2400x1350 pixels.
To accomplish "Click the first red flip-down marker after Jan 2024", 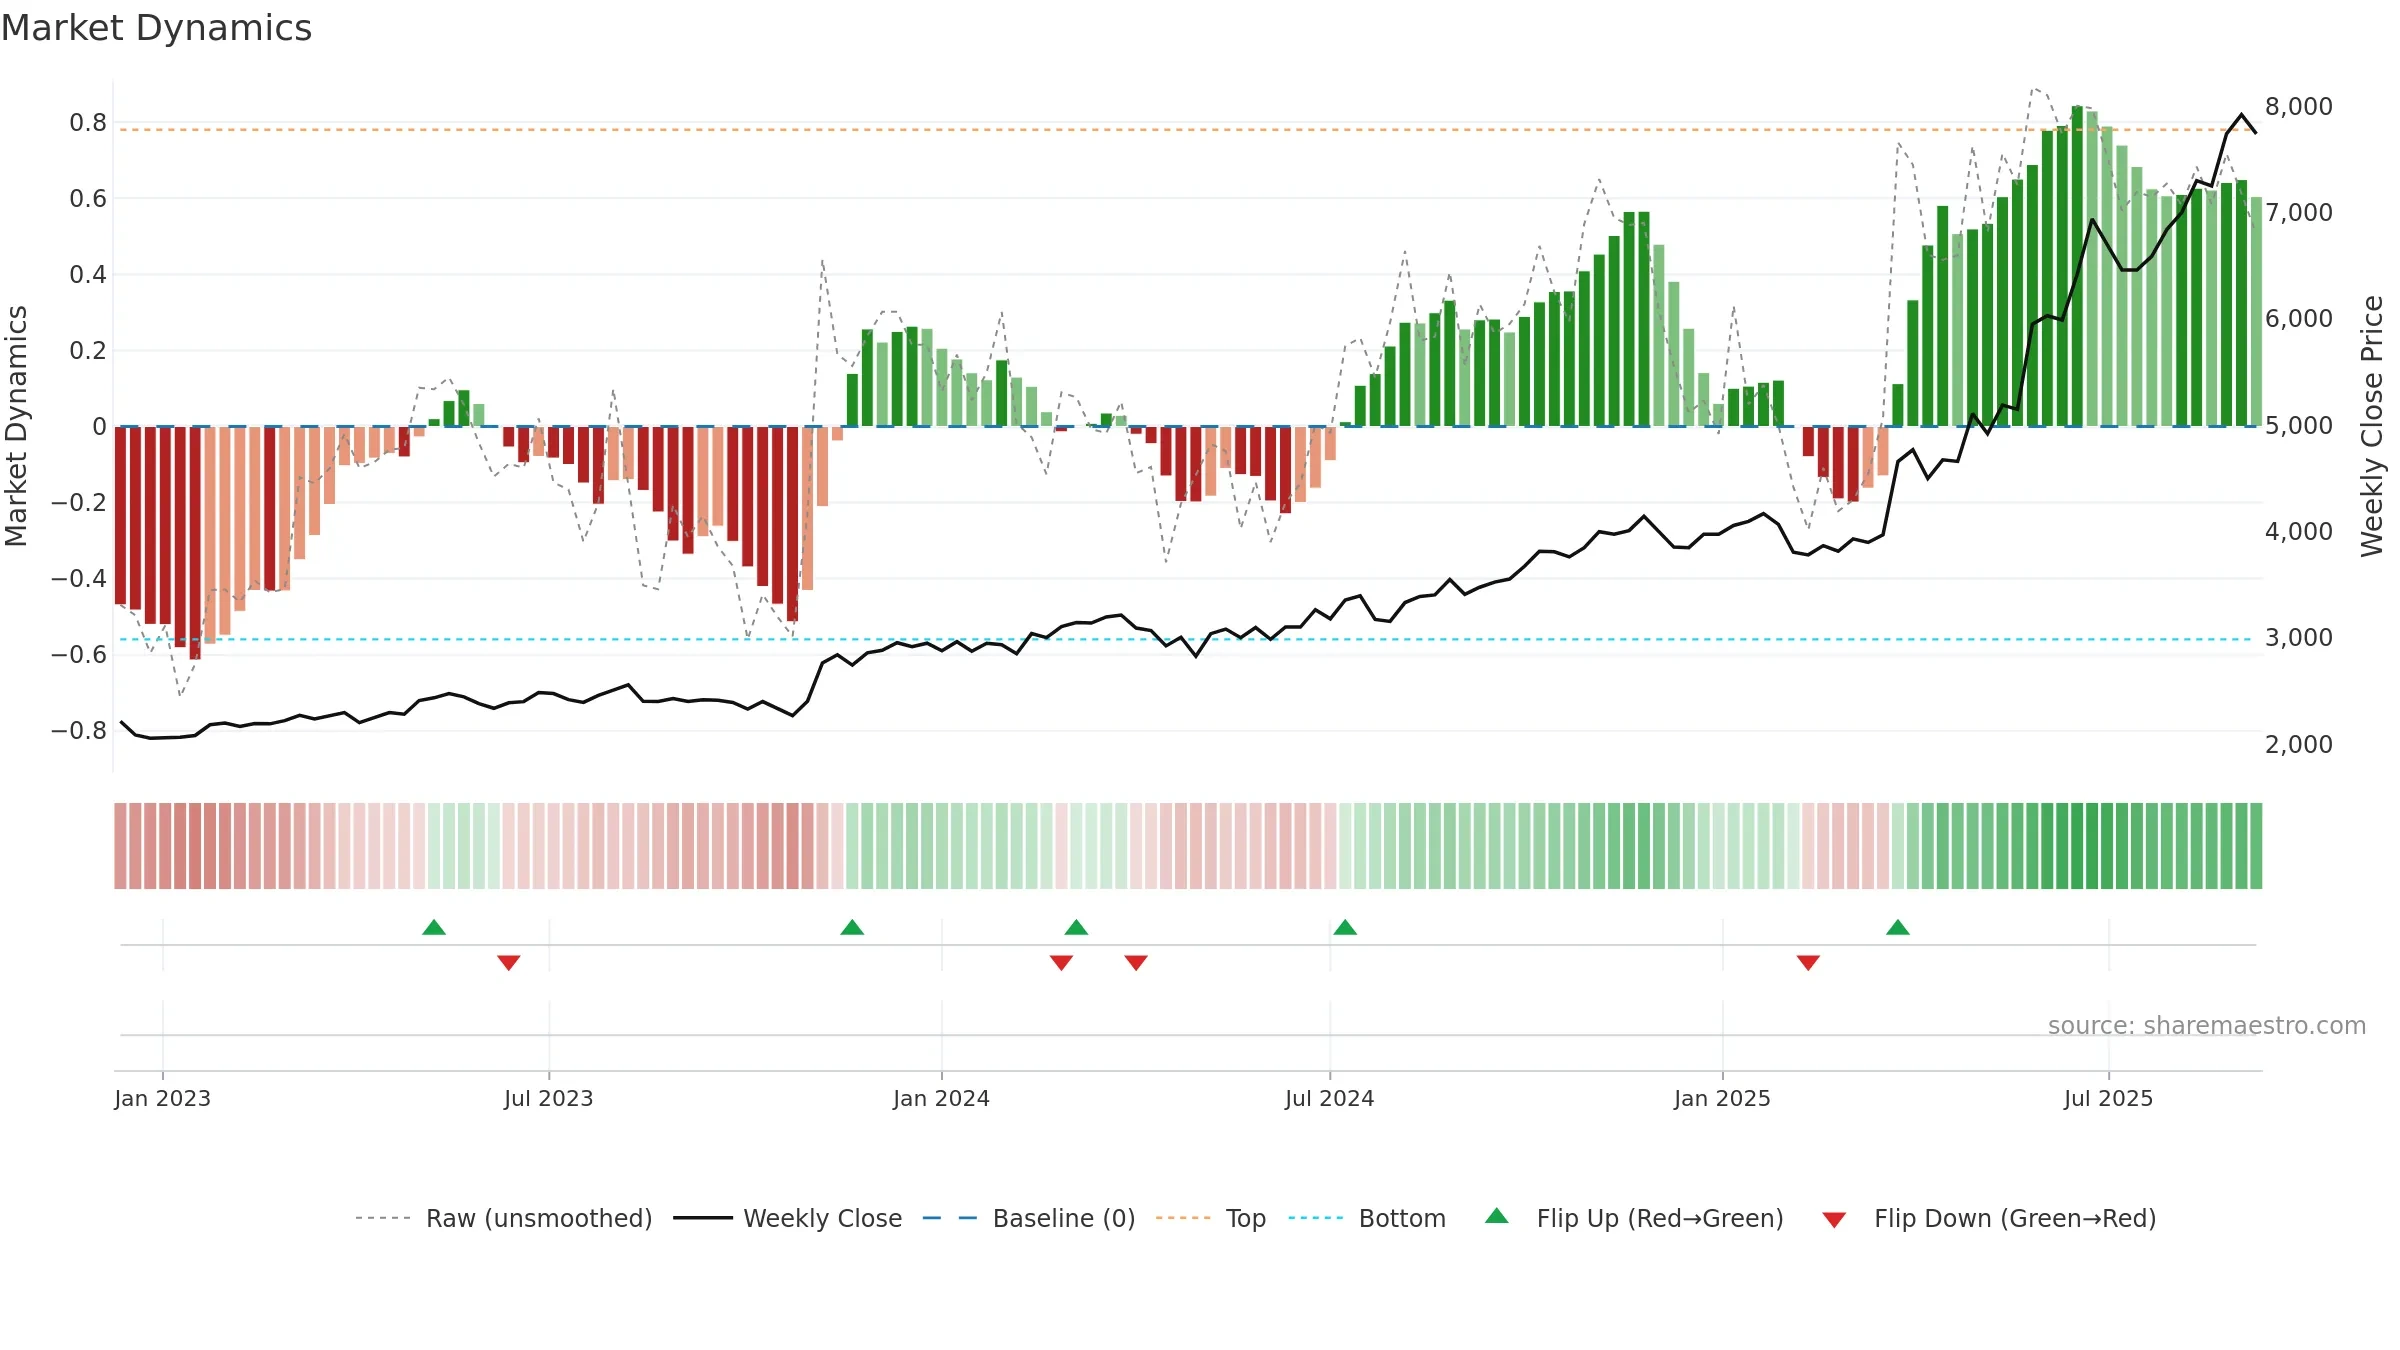I will [1062, 963].
